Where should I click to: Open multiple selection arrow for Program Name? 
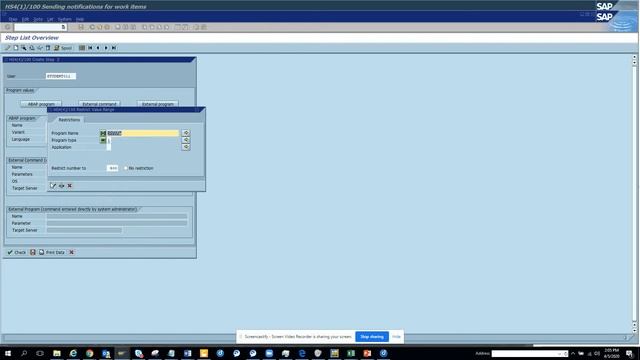tap(186, 133)
